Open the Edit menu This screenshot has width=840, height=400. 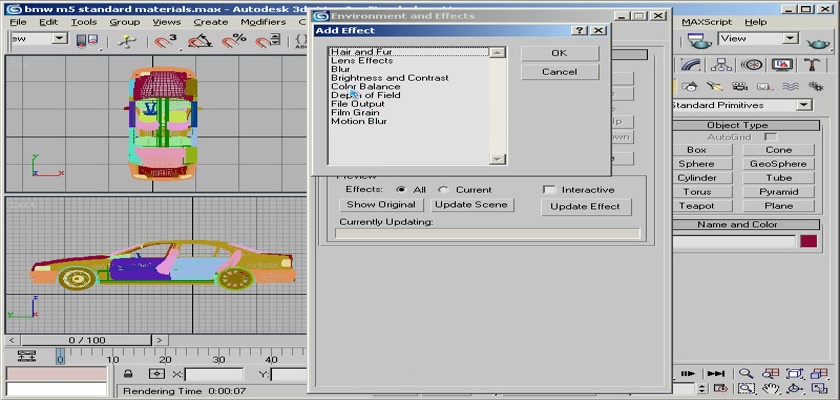point(48,22)
